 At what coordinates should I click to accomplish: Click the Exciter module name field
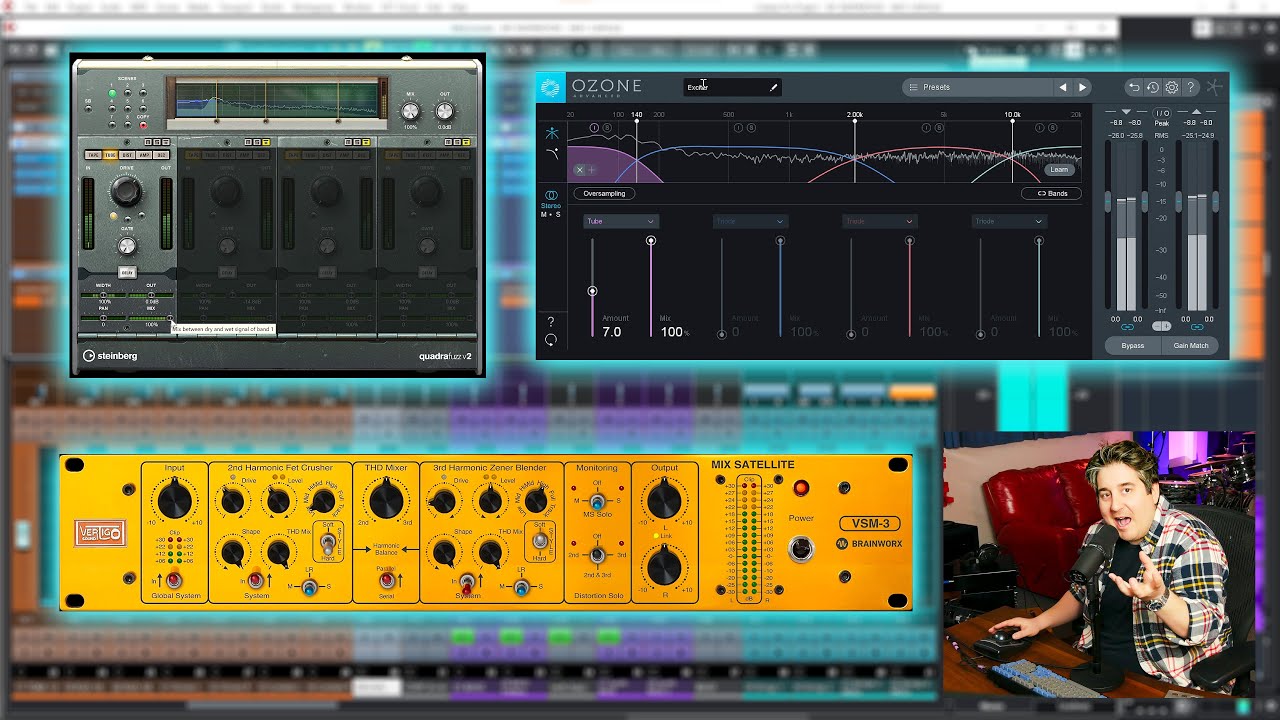[732, 87]
